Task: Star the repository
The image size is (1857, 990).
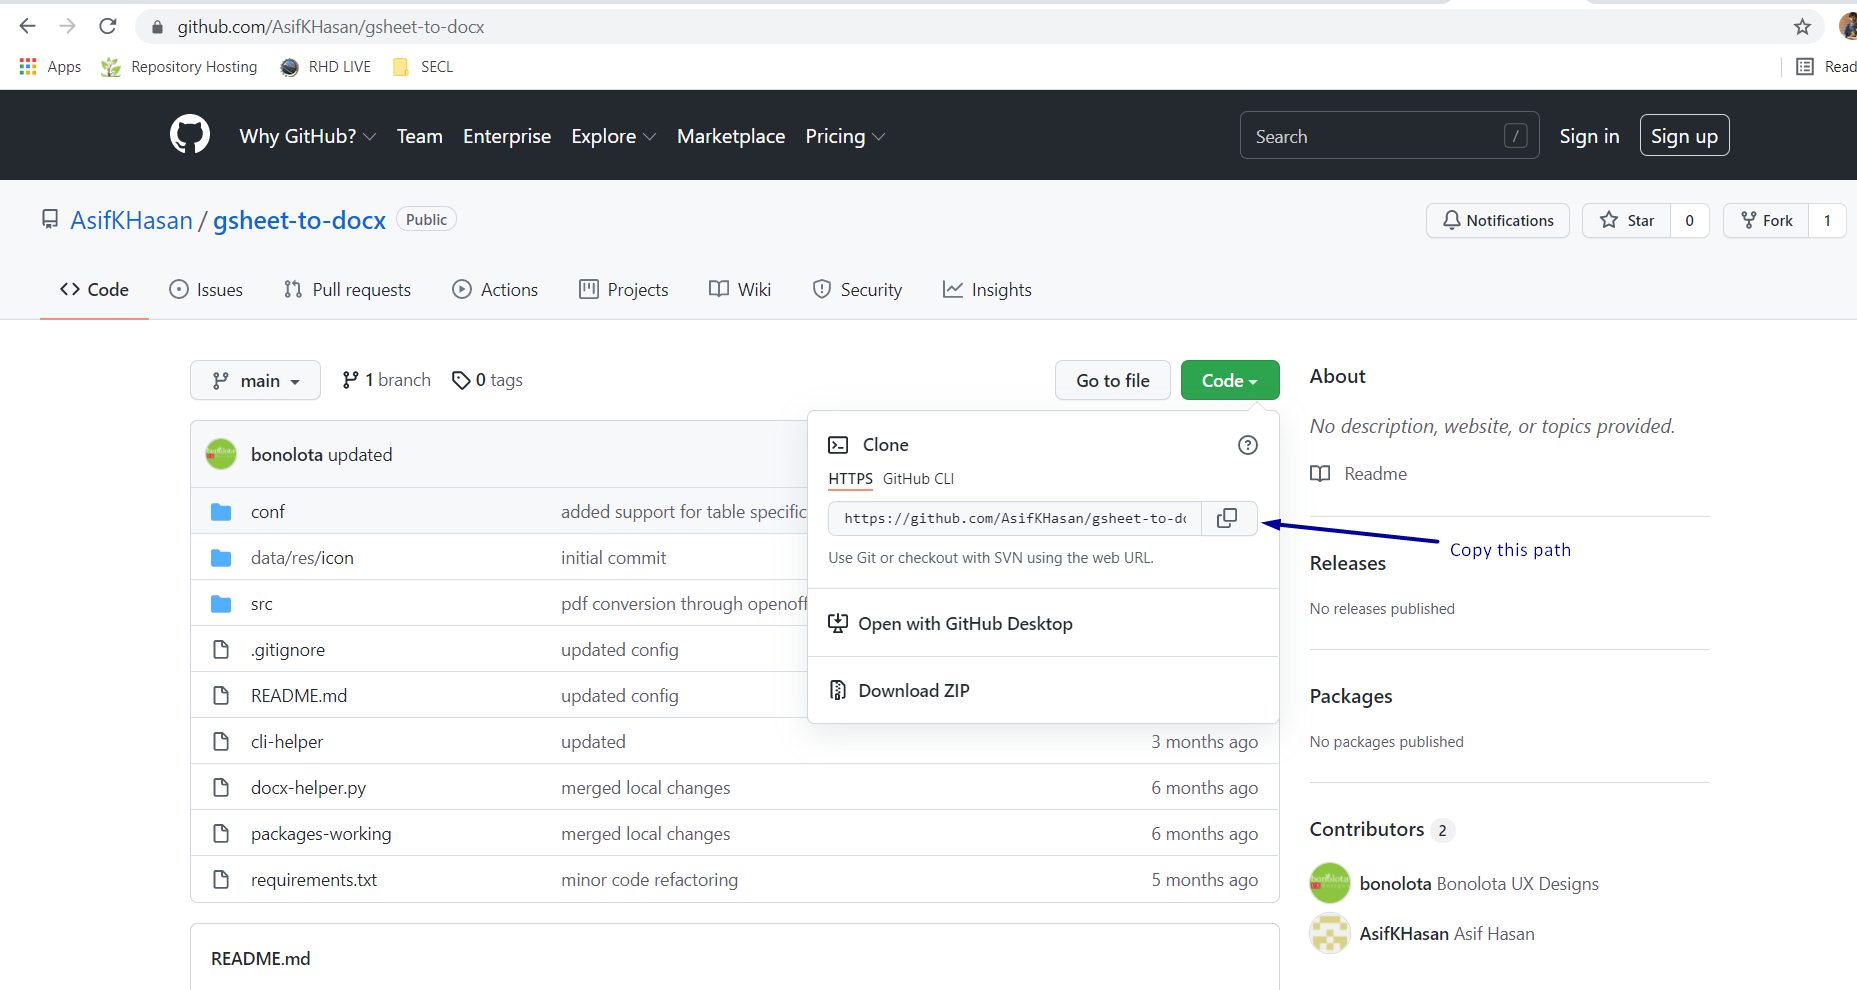Action: pos(1627,220)
